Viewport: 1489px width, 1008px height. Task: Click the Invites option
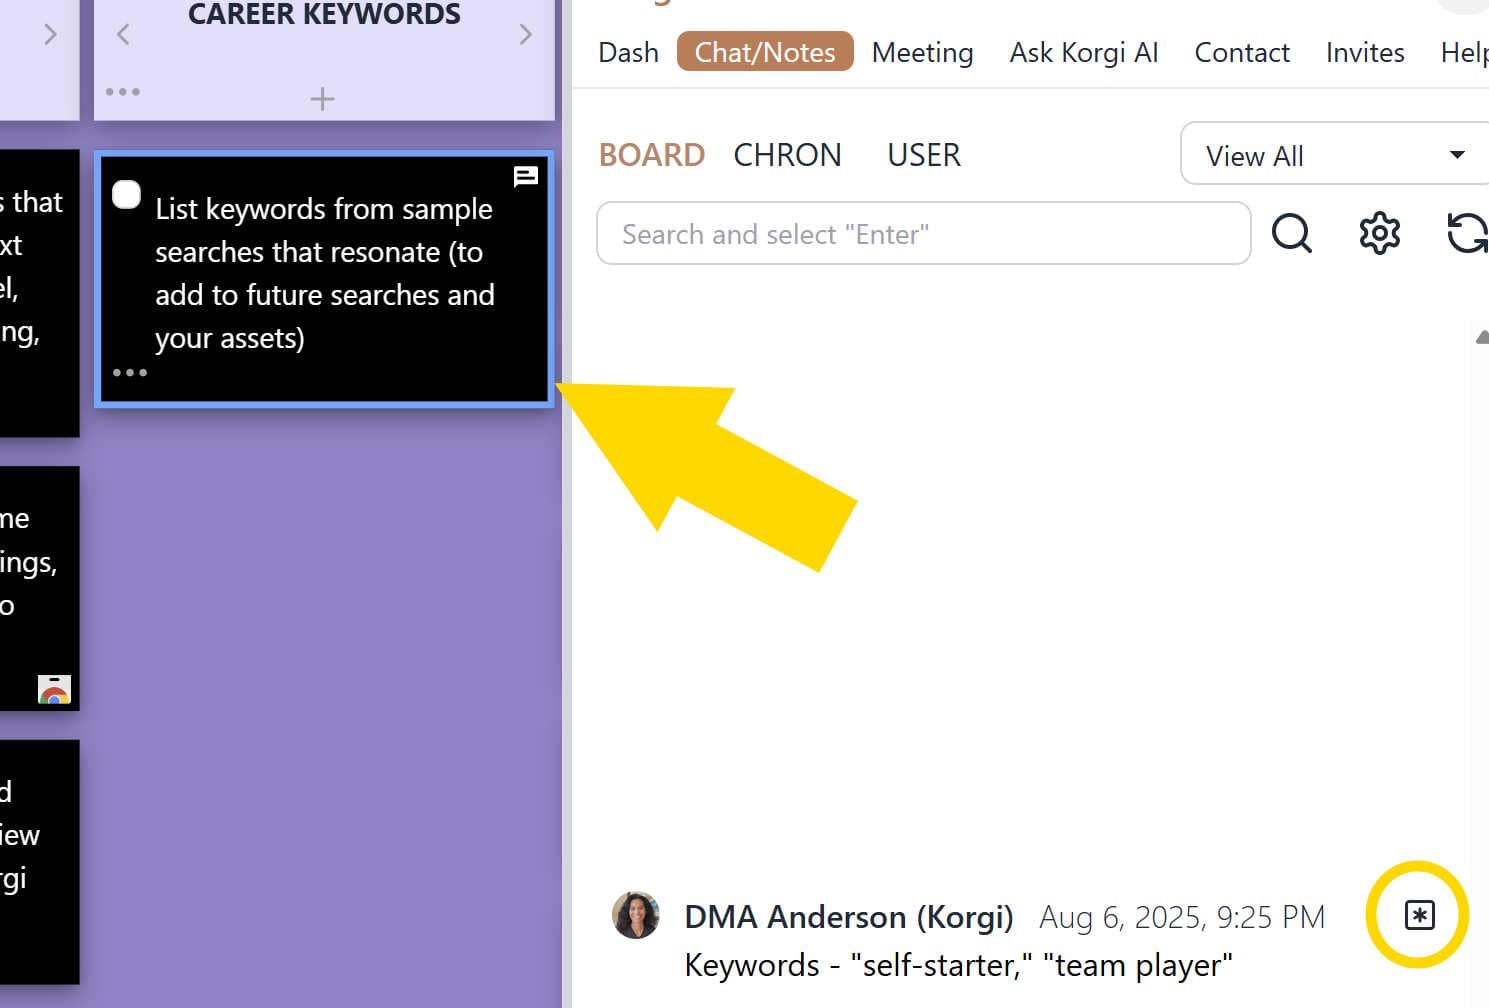[1365, 52]
